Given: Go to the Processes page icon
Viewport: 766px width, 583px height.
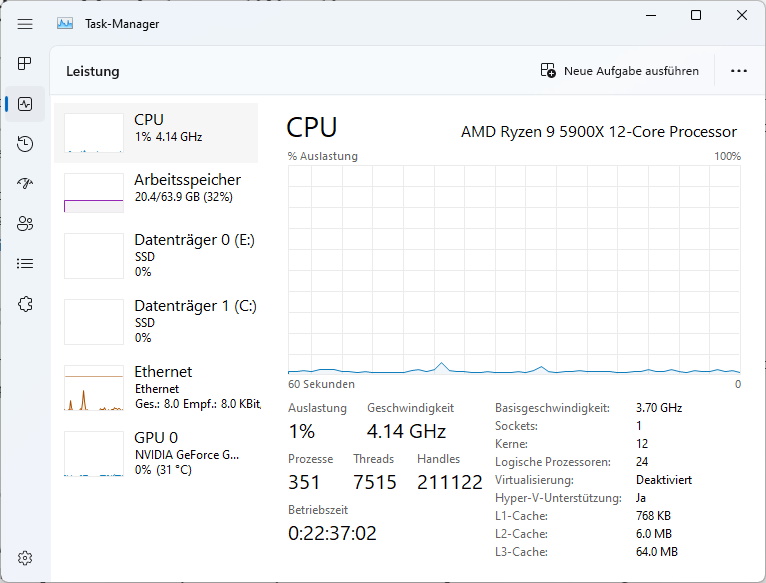Looking at the screenshot, I should click(24, 64).
